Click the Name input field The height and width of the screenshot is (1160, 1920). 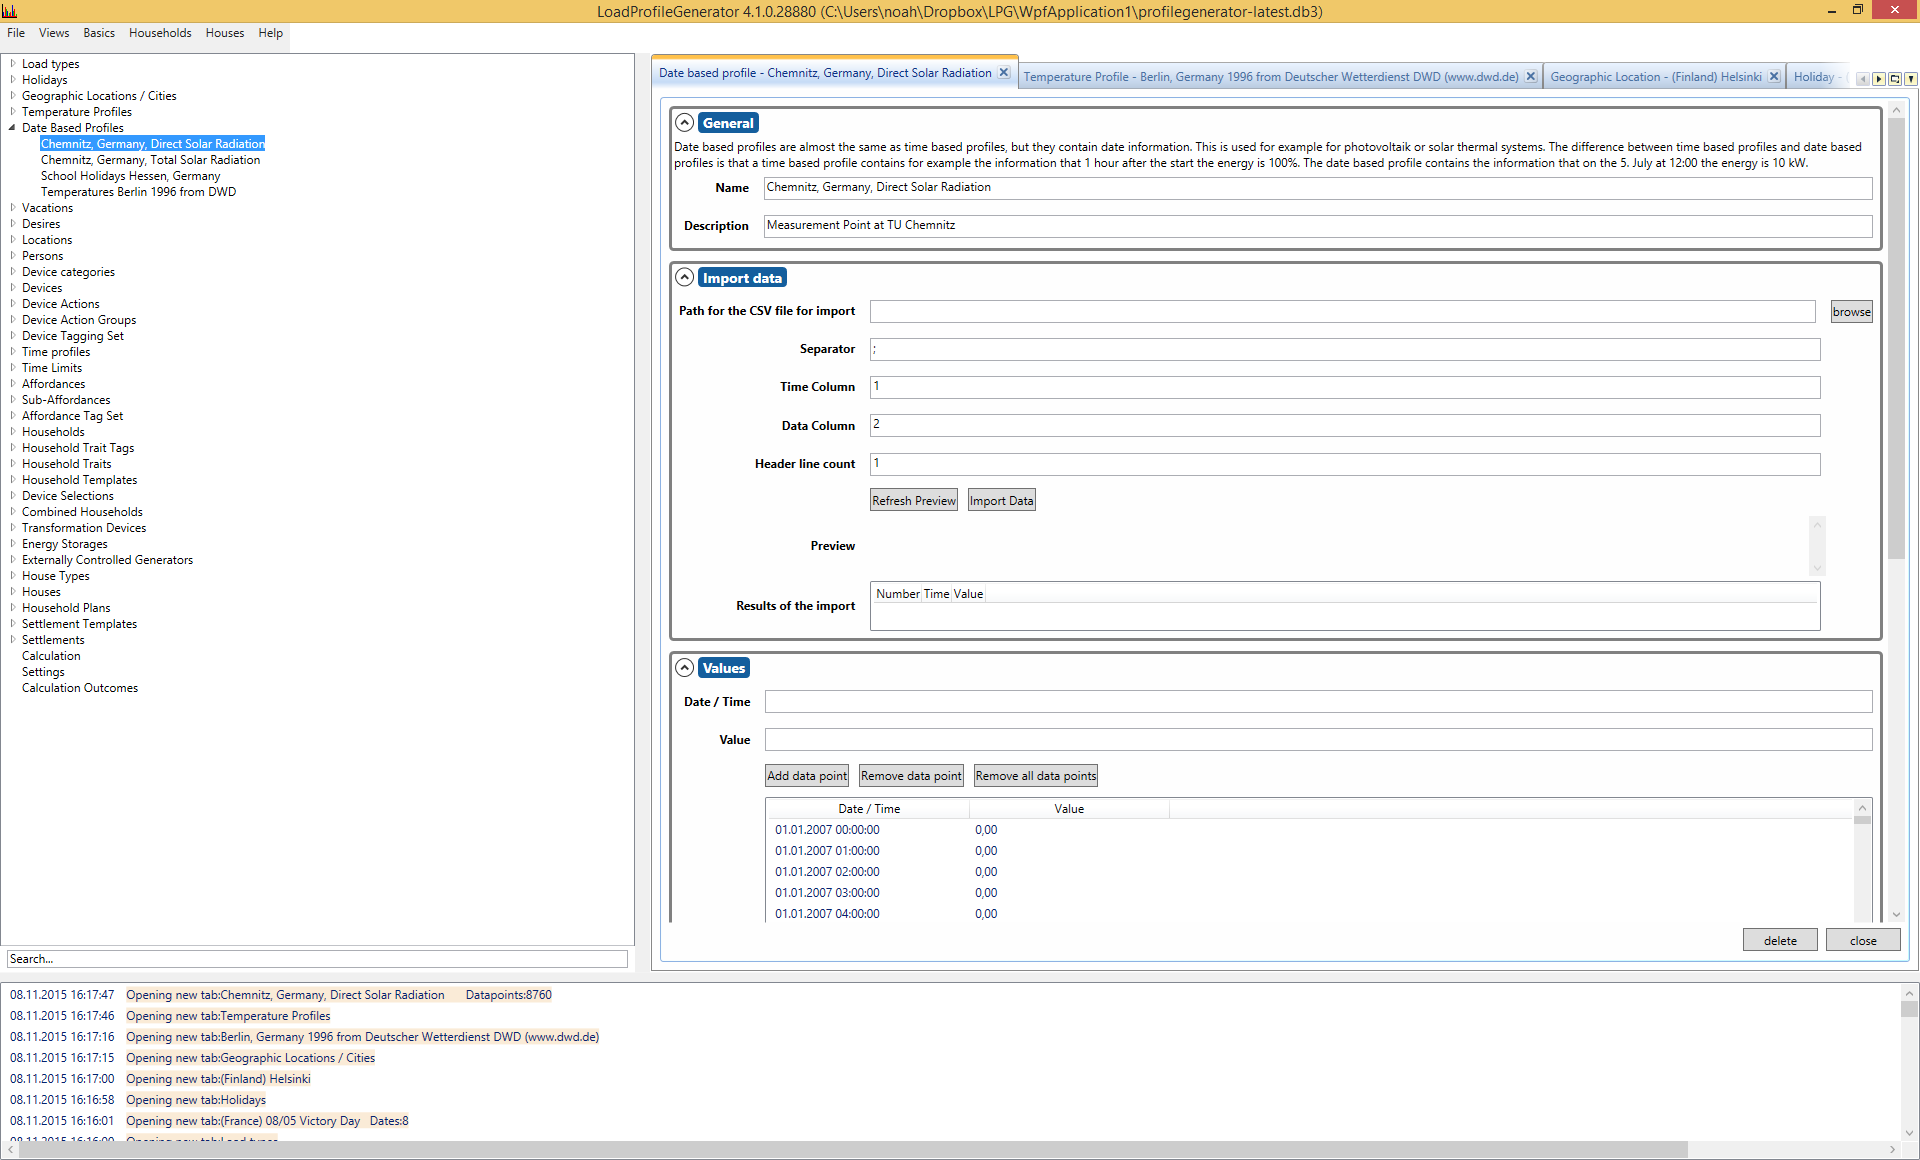point(1317,188)
